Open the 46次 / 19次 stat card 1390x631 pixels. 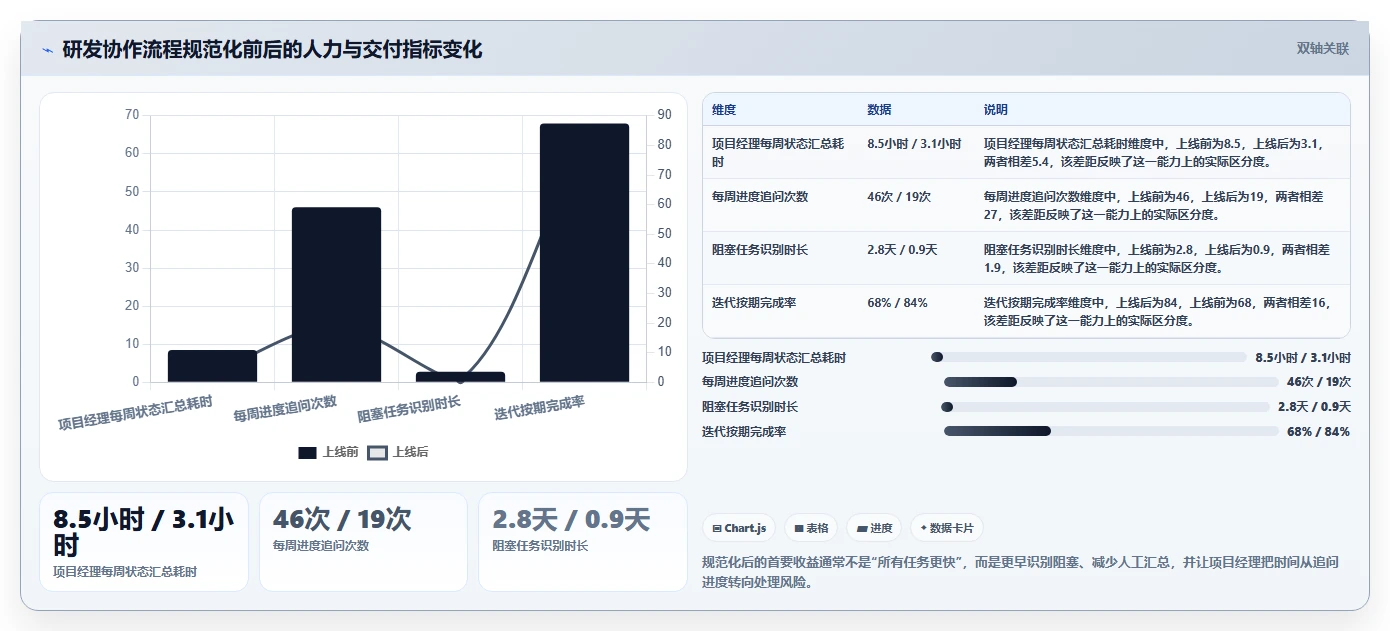(x=363, y=542)
